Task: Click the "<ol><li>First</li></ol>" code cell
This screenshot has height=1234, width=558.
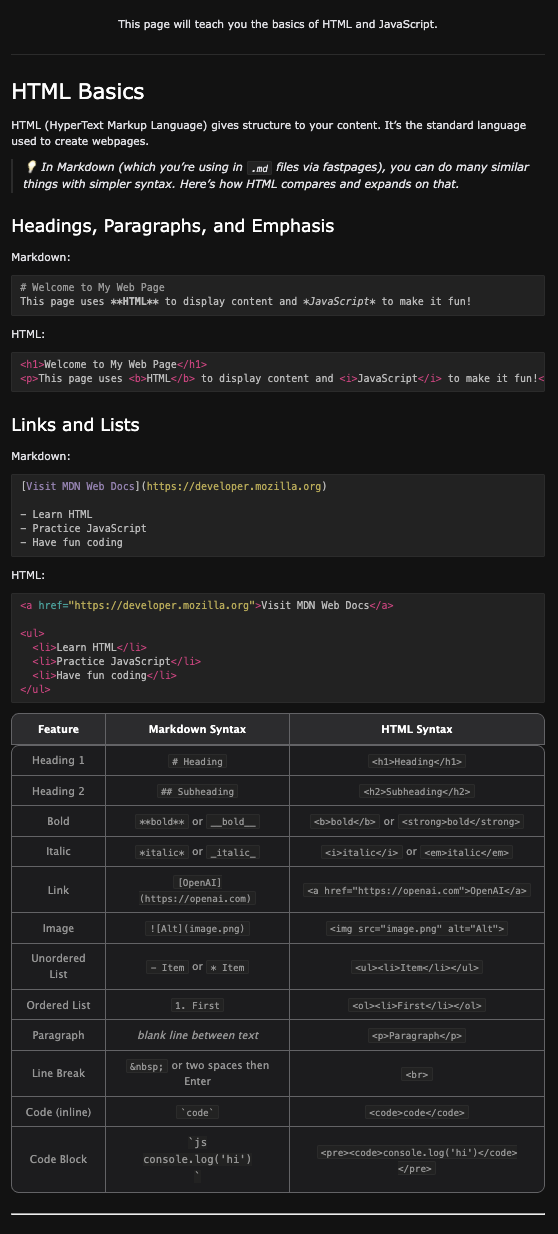Action: coord(417,1005)
